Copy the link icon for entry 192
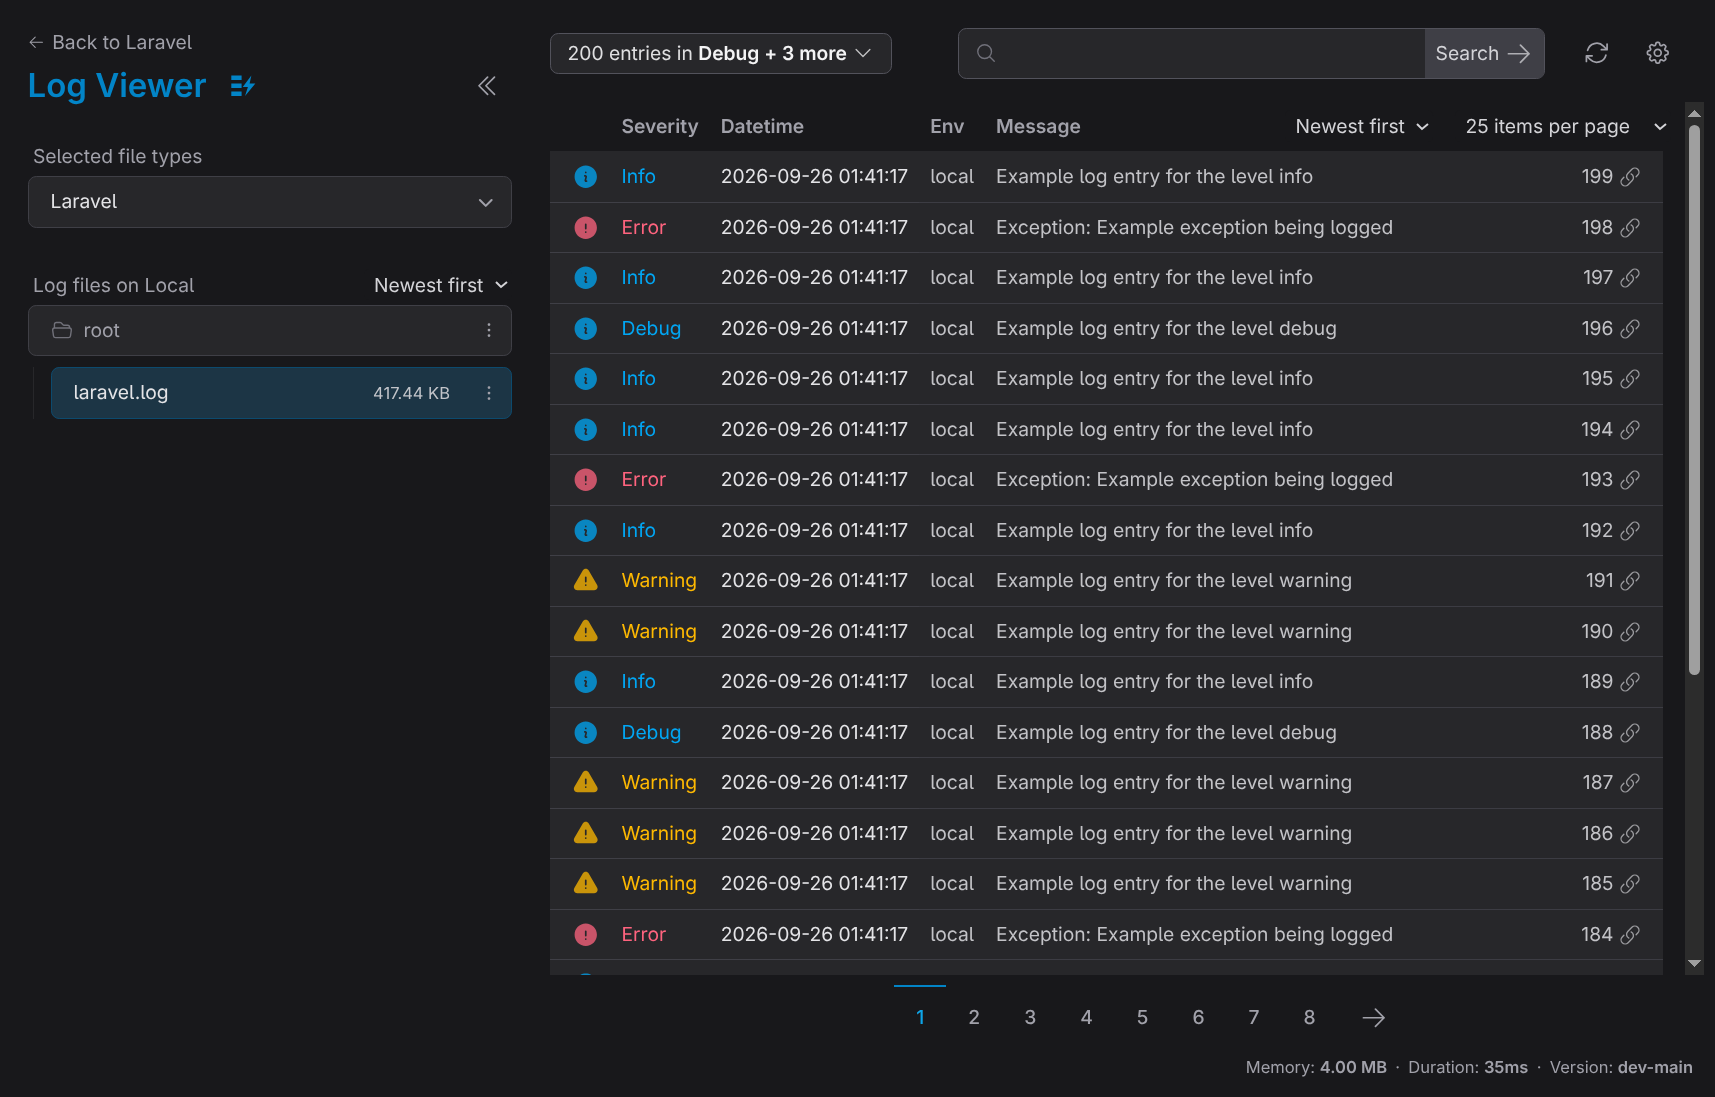The height and width of the screenshot is (1097, 1715). tap(1630, 531)
